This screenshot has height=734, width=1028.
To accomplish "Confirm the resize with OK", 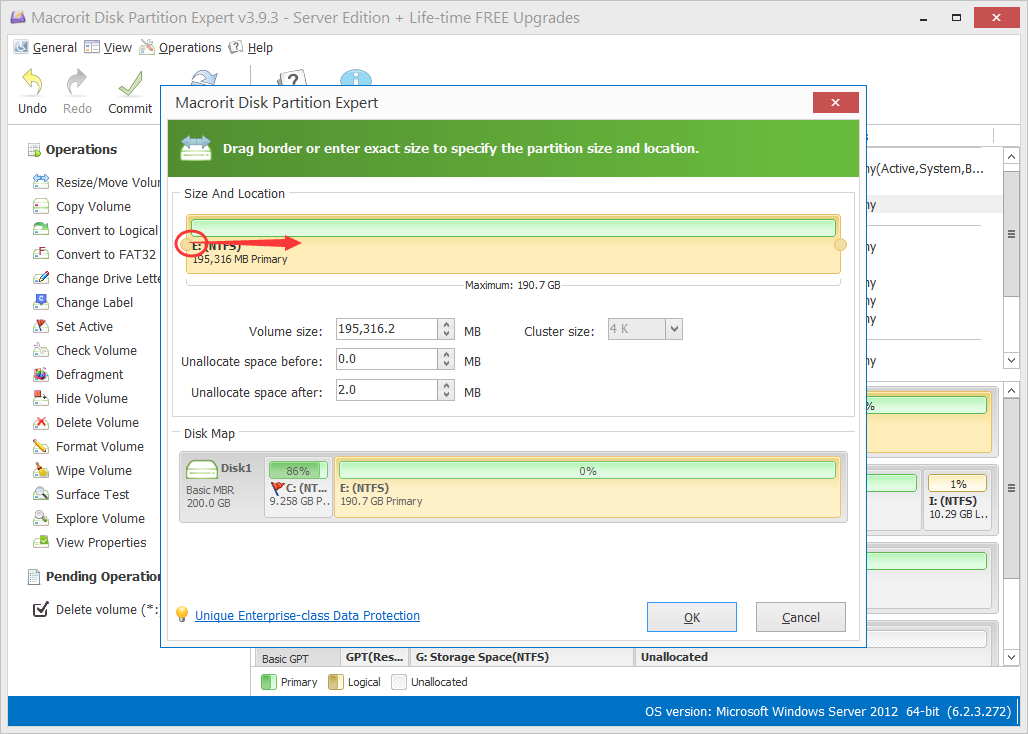I will 692,617.
